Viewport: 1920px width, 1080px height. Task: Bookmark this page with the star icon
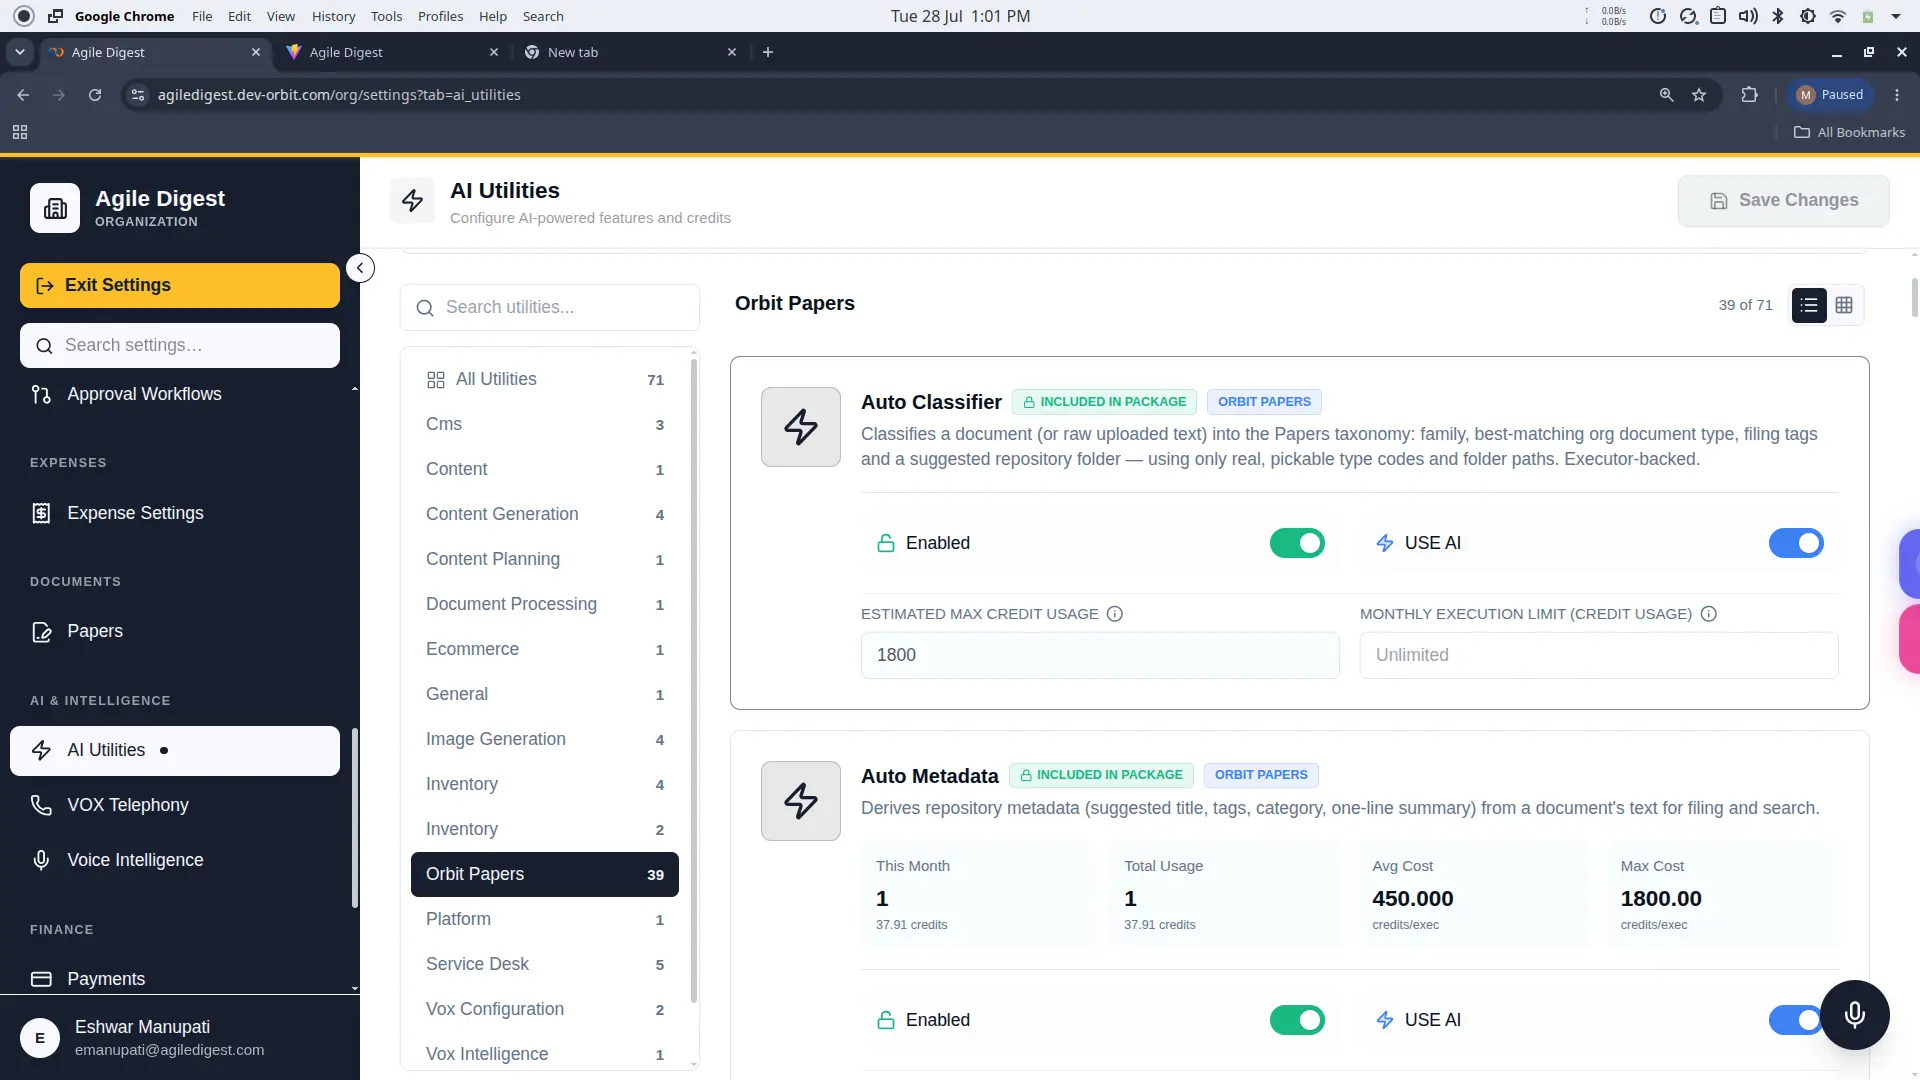pos(1699,95)
